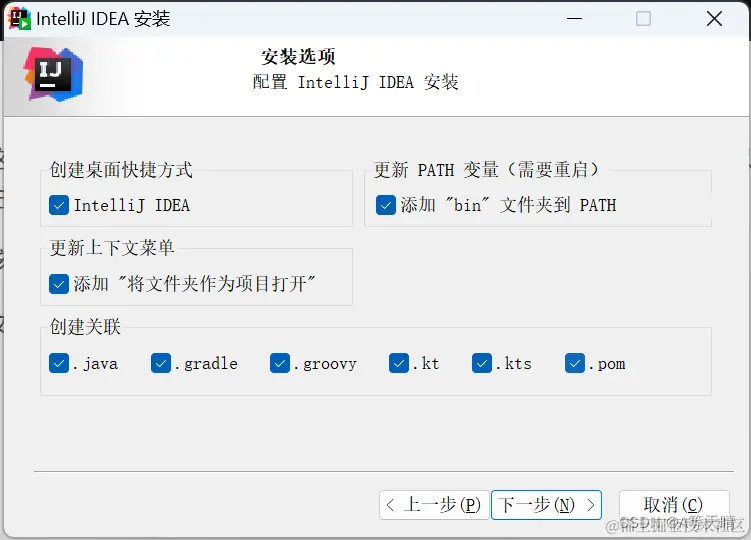Screen dimensions: 751x540
Task: Toggle the .groovy association checkbox
Action: pos(280,363)
